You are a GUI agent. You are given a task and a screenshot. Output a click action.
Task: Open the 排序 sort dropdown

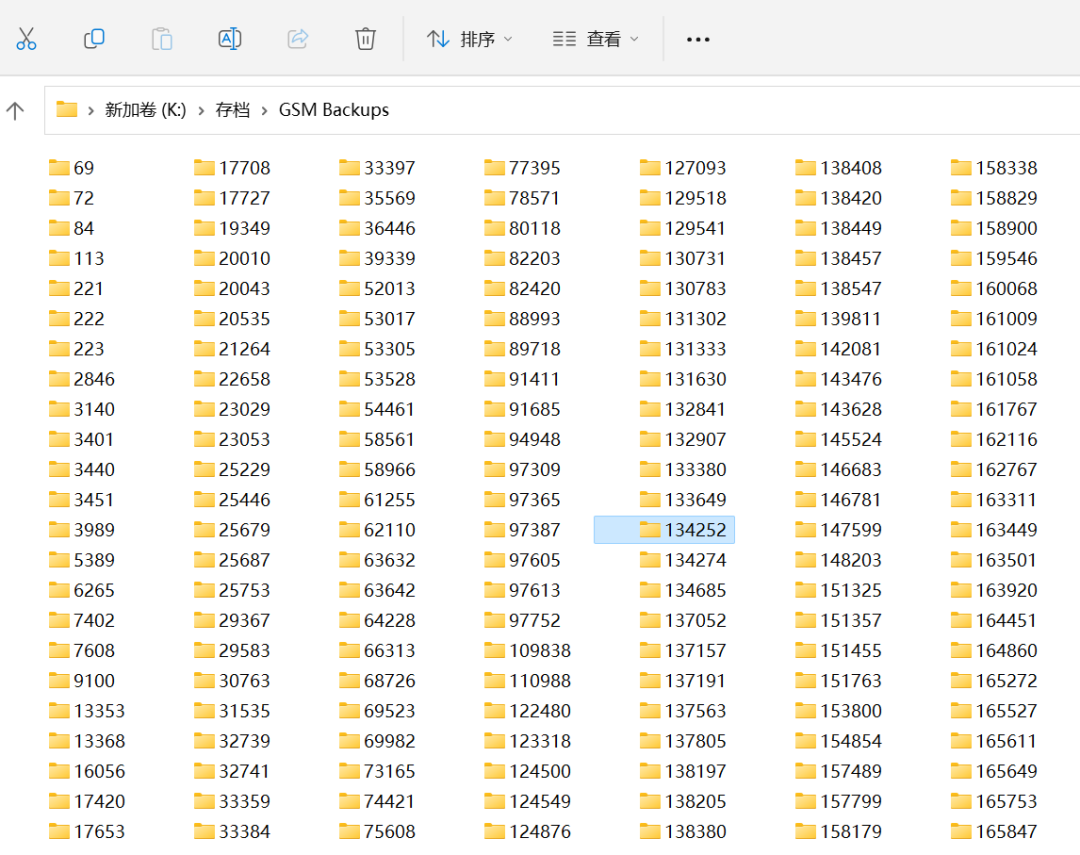pos(469,39)
